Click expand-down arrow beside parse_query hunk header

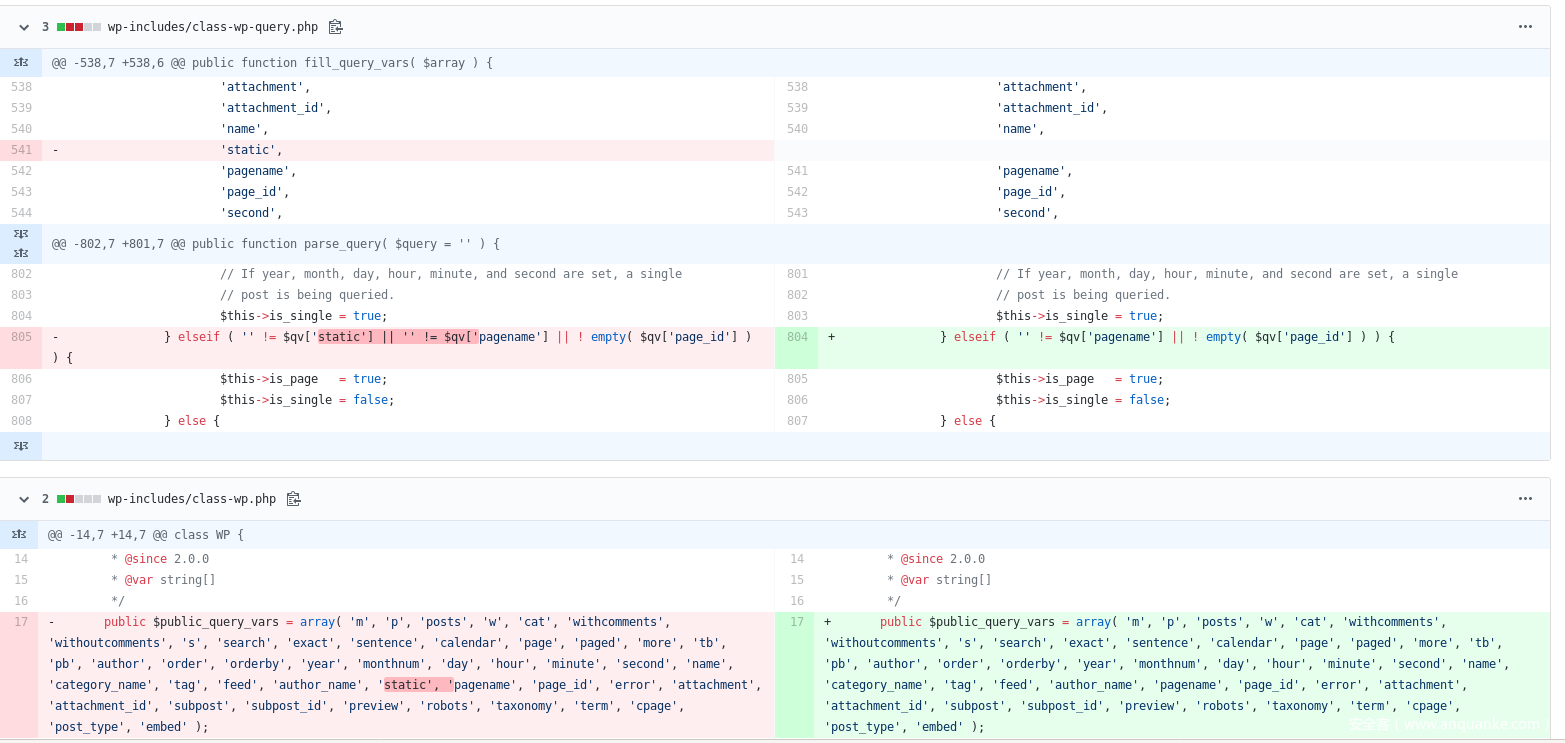[21, 234]
